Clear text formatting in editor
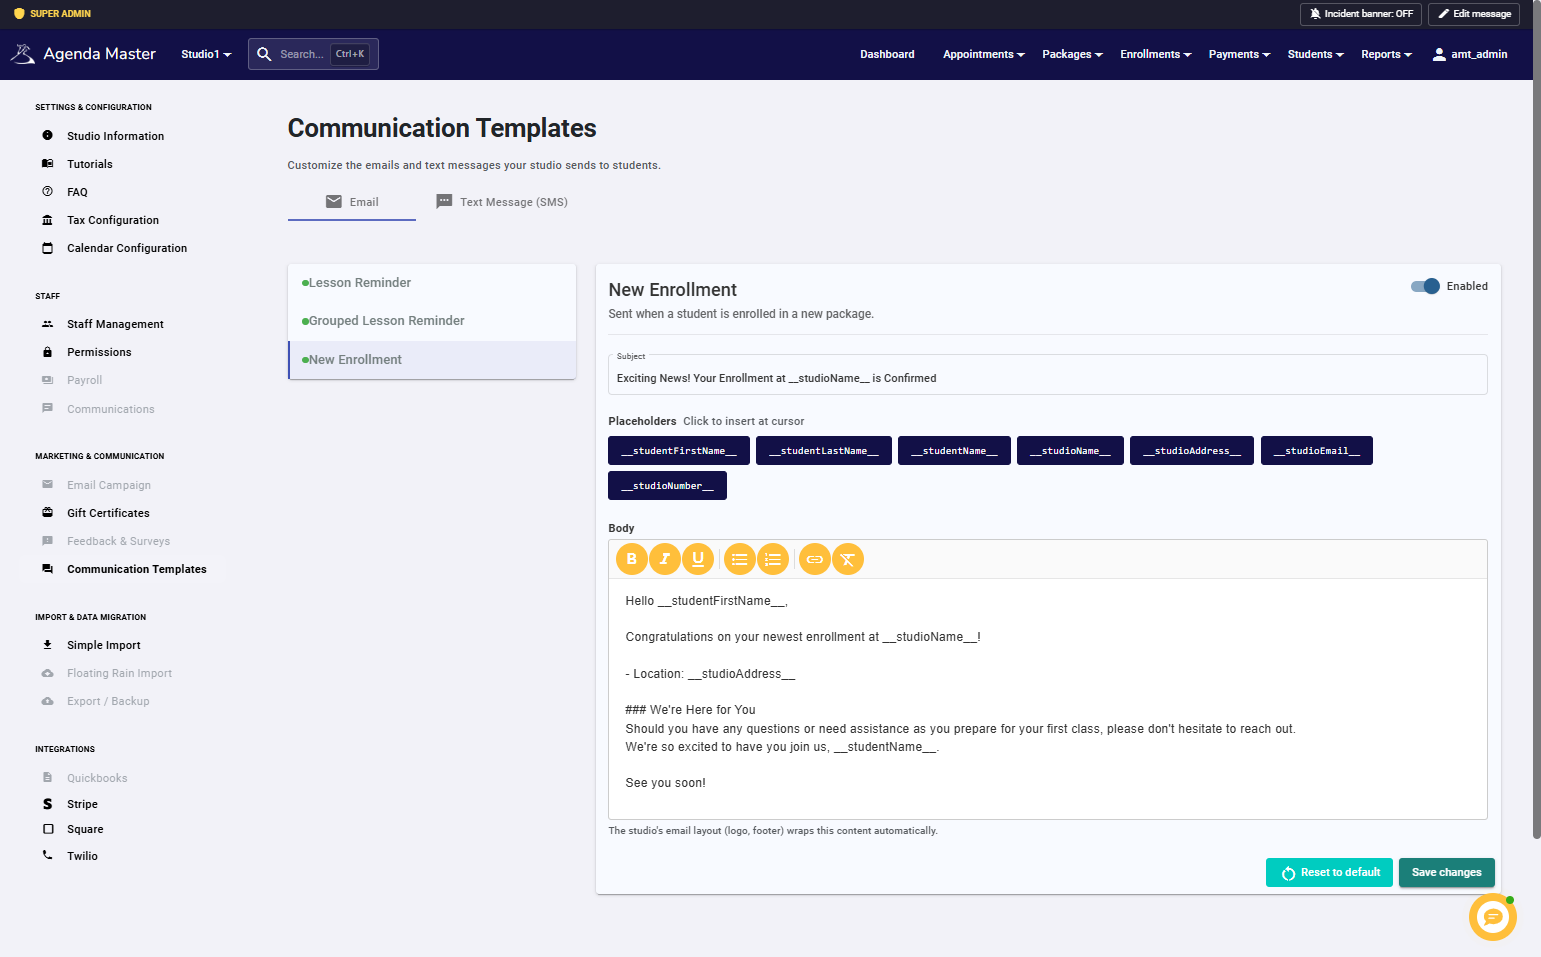 848,559
